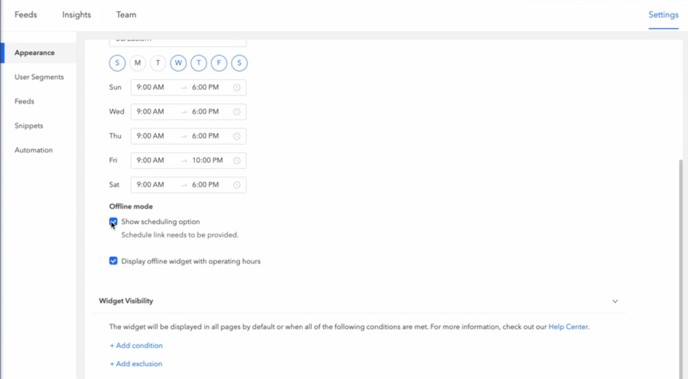Toggle the Saturday day circle

coord(239,63)
